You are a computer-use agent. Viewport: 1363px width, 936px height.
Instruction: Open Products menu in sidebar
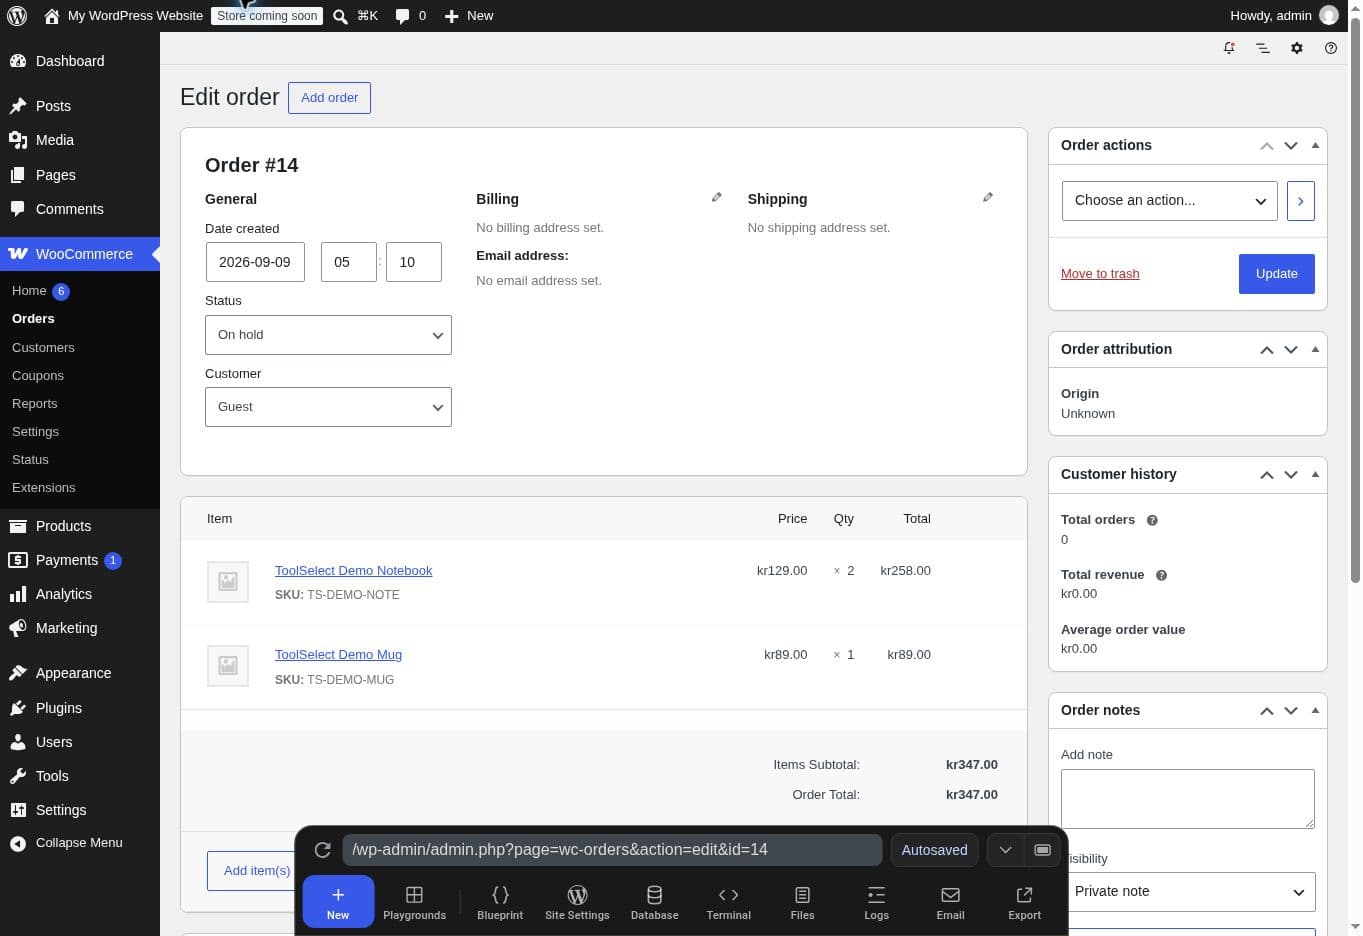pos(63,526)
